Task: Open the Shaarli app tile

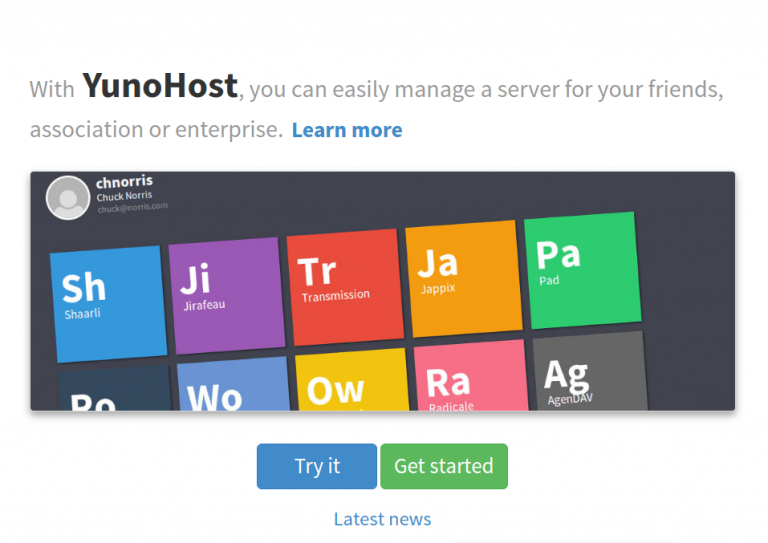Action: click(x=109, y=304)
